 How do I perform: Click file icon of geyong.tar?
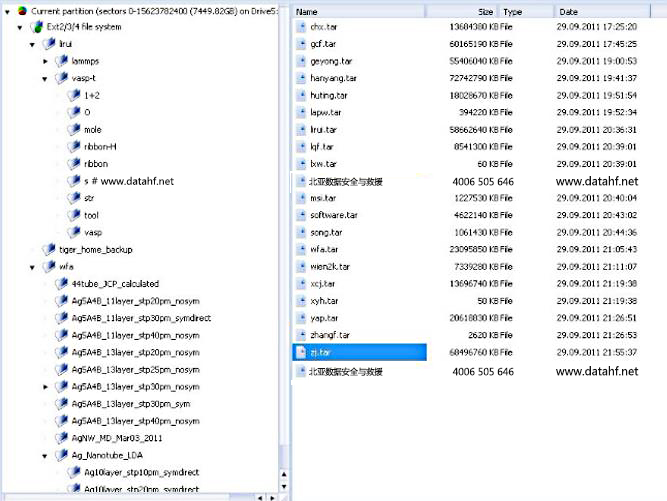pyautogui.click(x=301, y=61)
